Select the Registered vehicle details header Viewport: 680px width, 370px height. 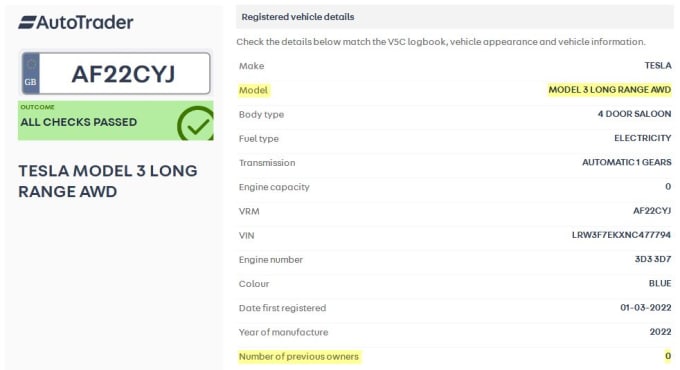tap(298, 17)
